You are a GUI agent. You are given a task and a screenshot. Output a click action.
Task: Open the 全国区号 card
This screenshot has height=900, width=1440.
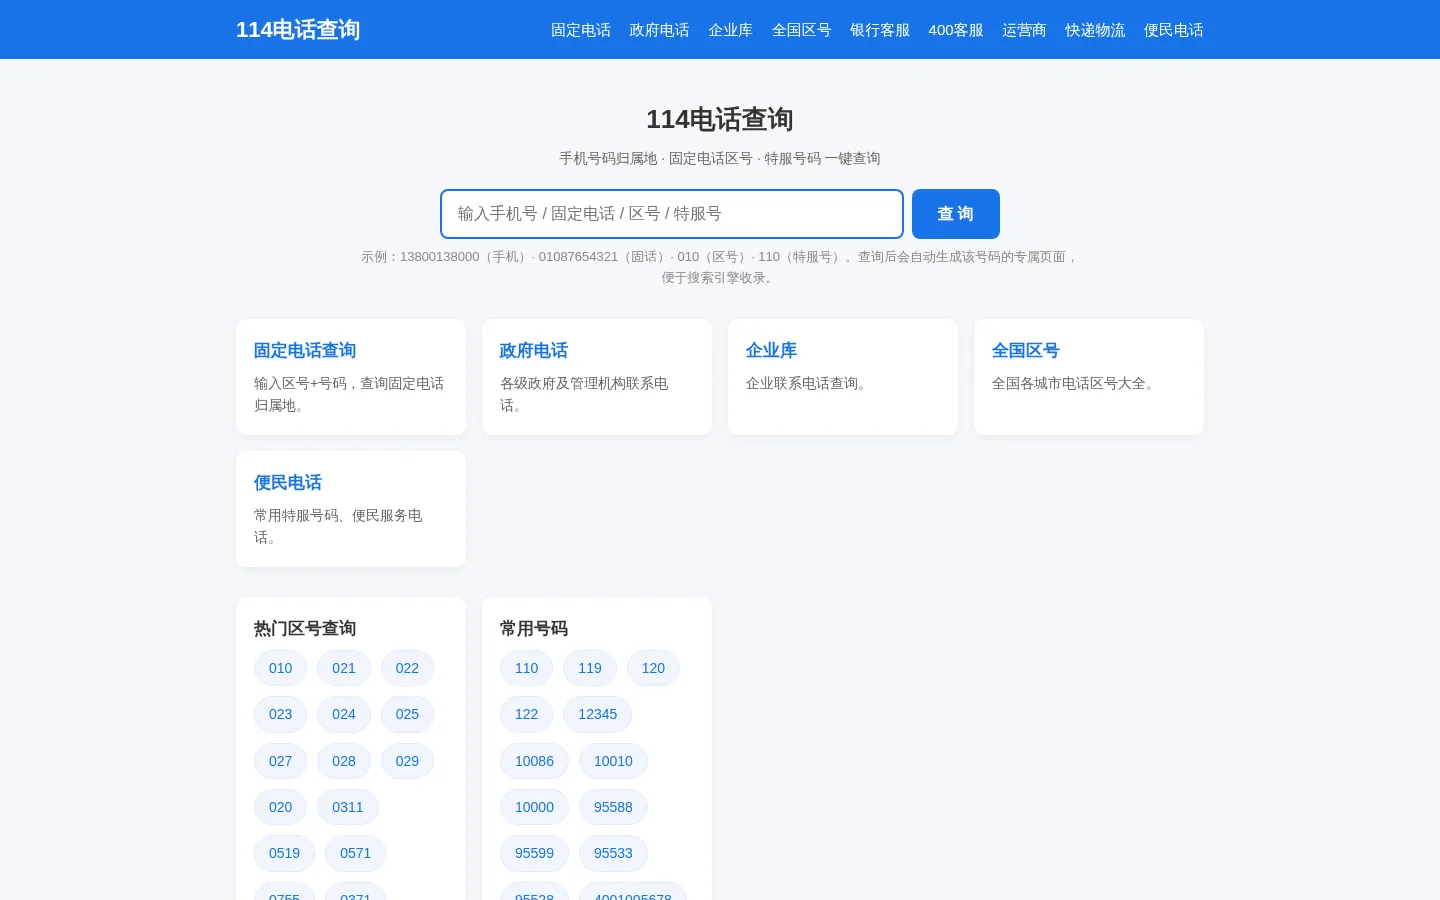click(1089, 377)
